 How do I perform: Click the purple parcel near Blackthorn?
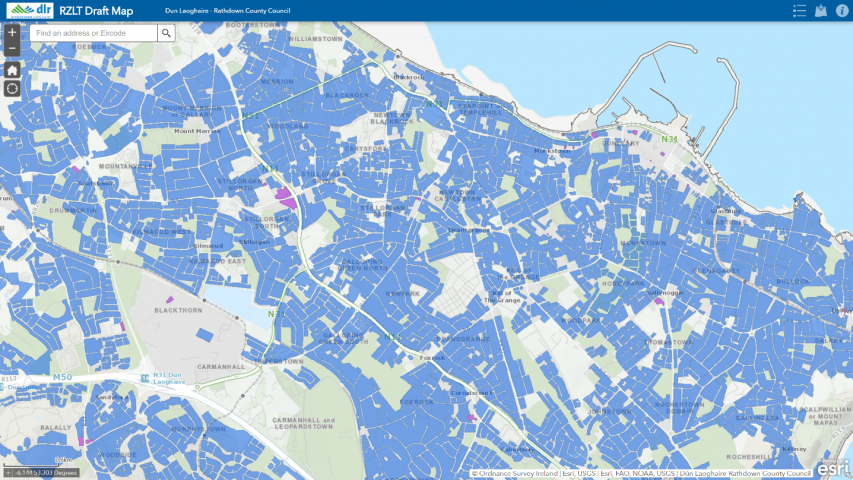pos(169,298)
